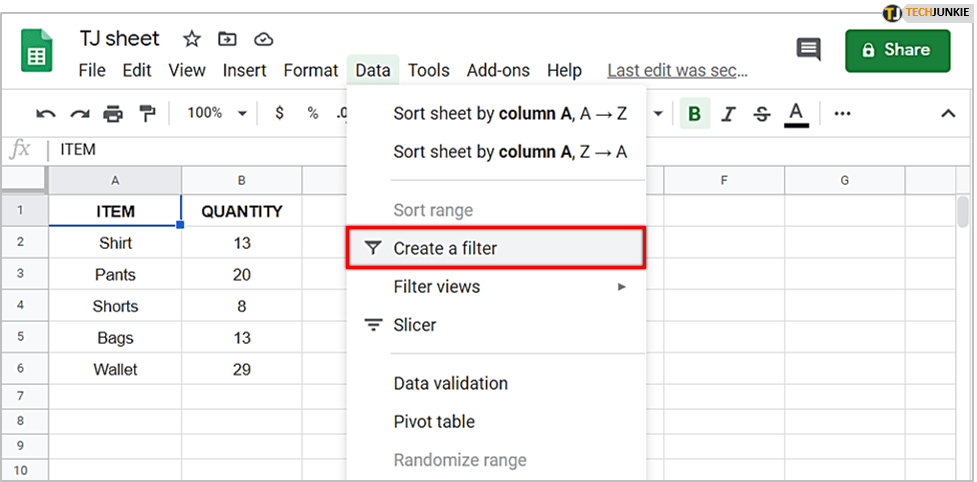
Task: Select the paint format tool
Action: pos(147,114)
